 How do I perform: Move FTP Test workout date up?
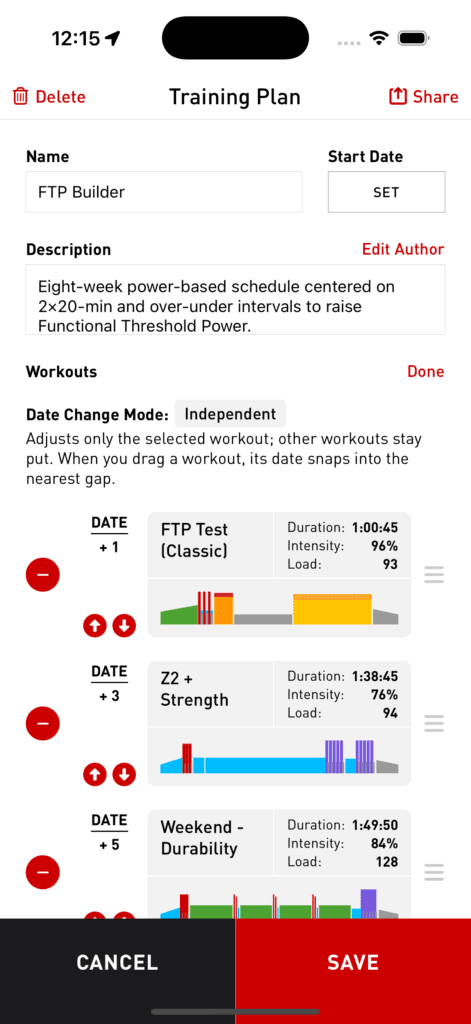[x=95, y=626]
